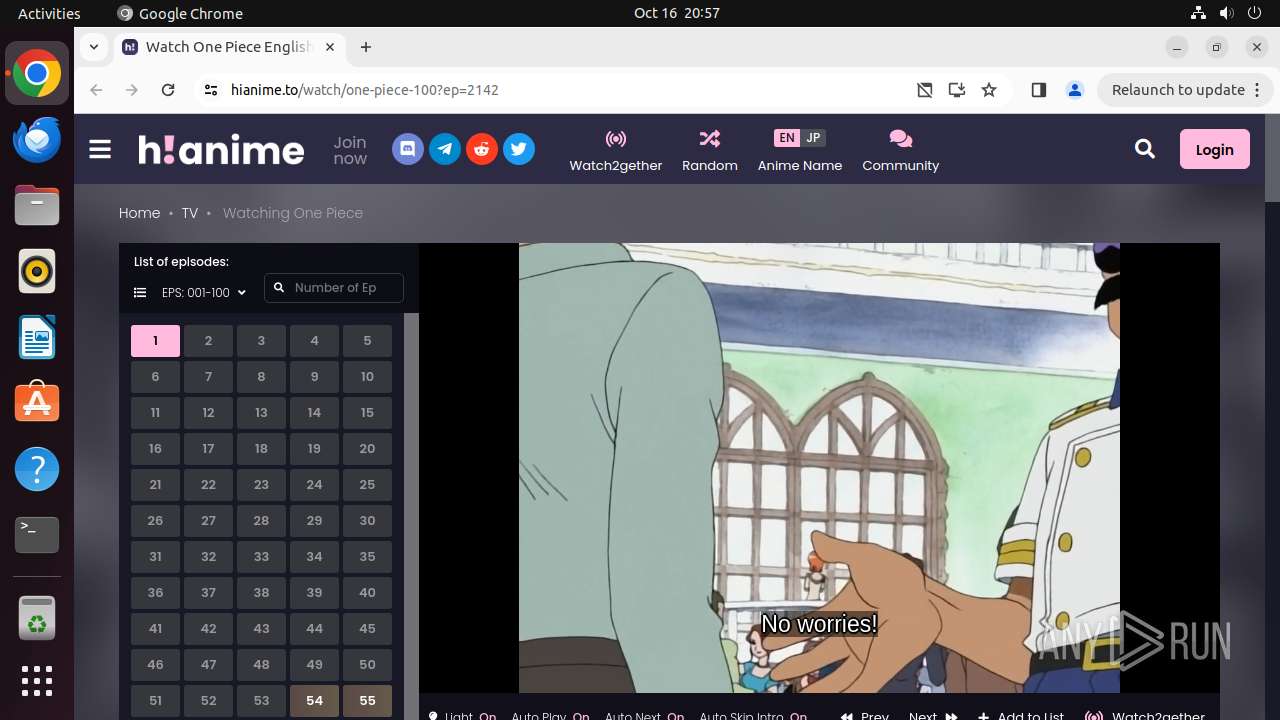Open the Chrome tab search dropdown
Image resolution: width=1280 pixels, height=720 pixels.
pos(94,47)
